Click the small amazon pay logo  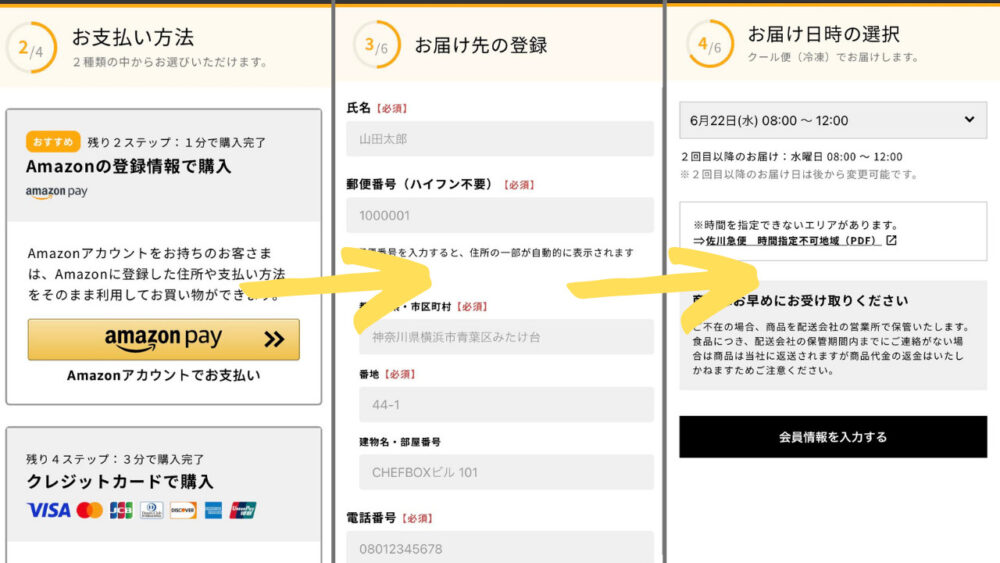pyautogui.click(x=57, y=191)
